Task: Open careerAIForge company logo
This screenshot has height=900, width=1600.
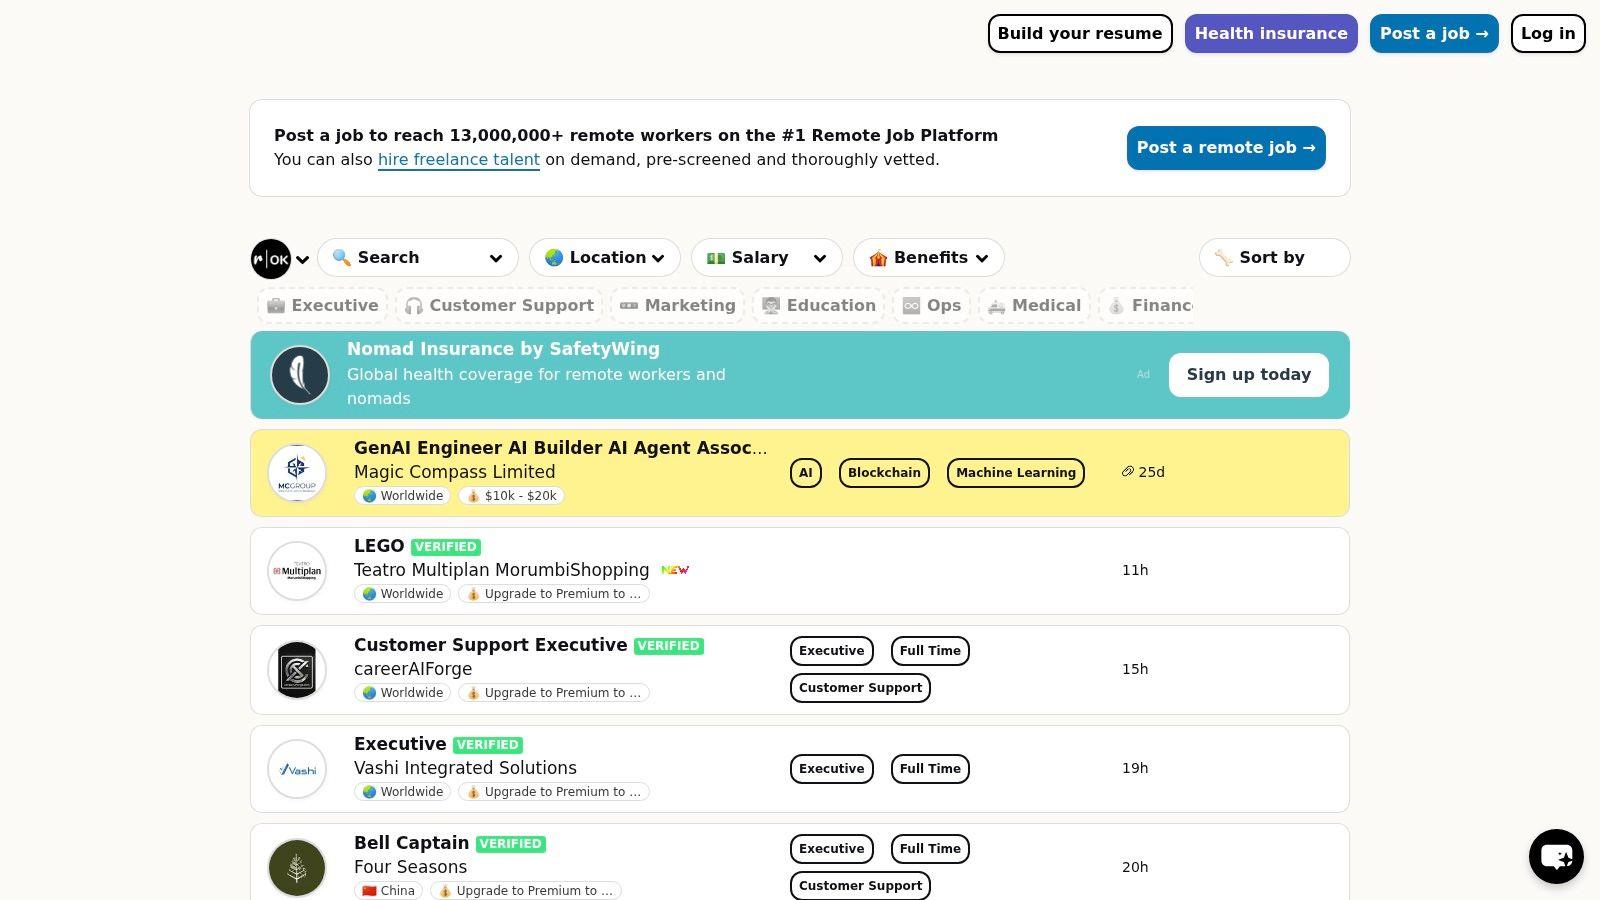Action: 297,670
